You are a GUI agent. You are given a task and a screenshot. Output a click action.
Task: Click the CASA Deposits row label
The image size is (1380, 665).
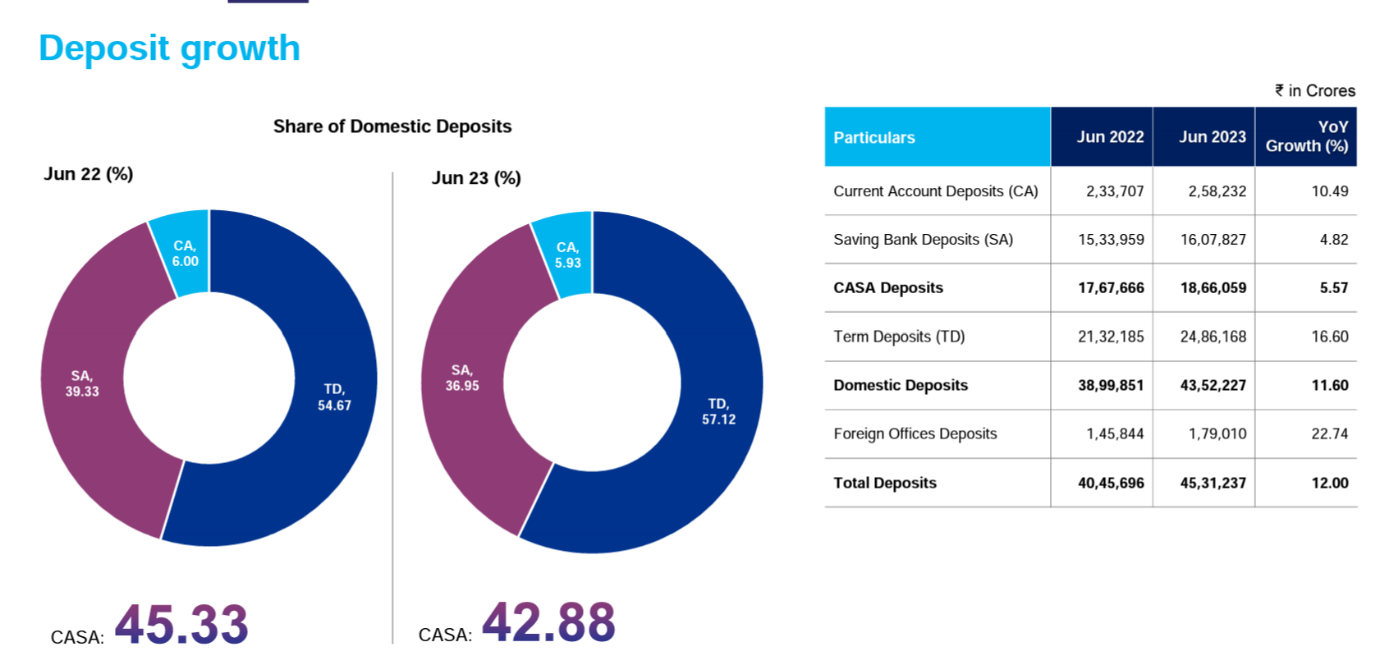[888, 288]
